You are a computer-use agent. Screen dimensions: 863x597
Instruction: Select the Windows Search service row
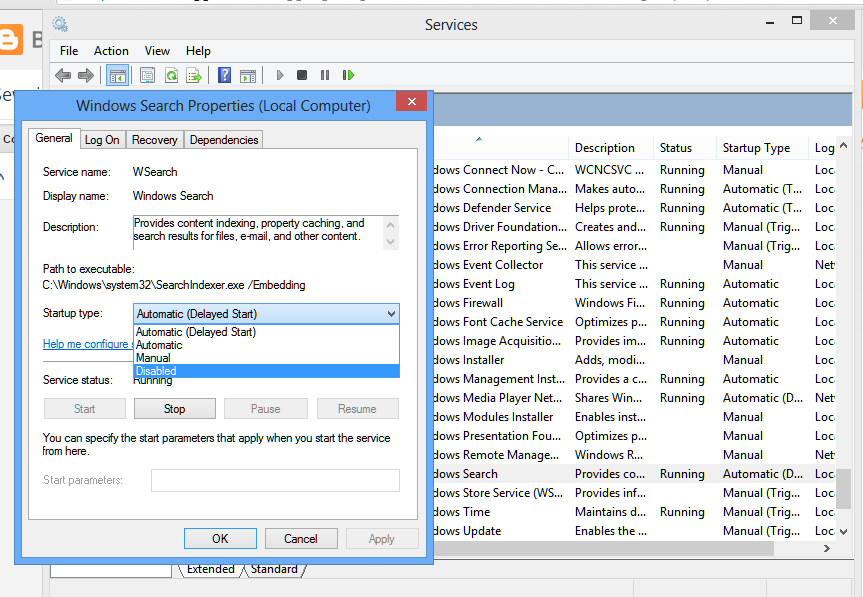(x=633, y=474)
